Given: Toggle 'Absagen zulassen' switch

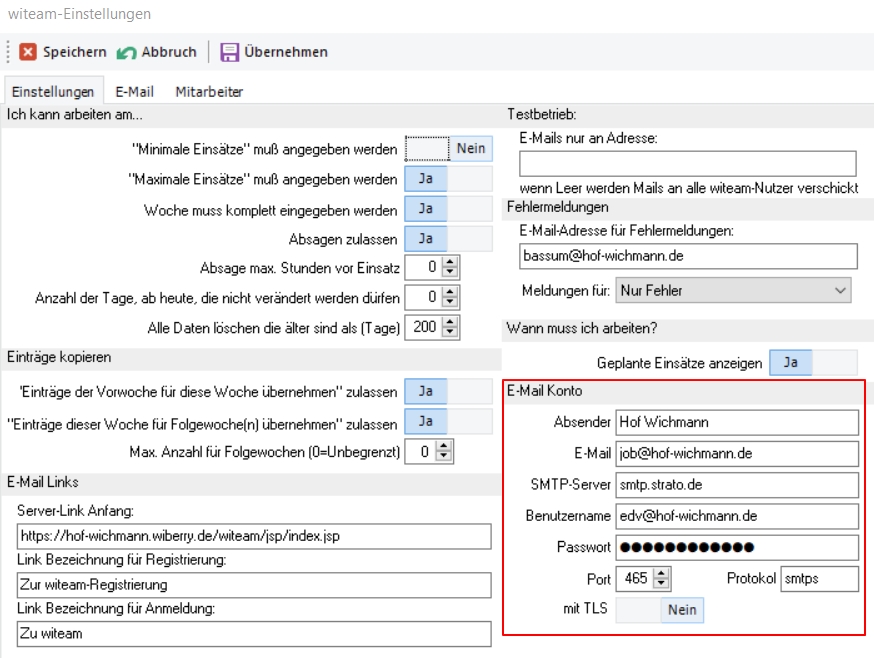Looking at the screenshot, I should 448,239.
